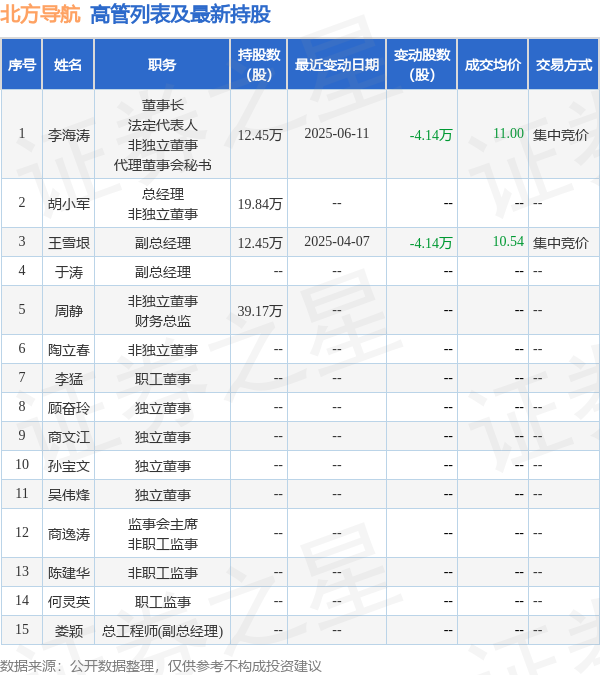This screenshot has height=675, width=600.
Task: Click 监事会主席 in row 12
Action: pos(163,524)
